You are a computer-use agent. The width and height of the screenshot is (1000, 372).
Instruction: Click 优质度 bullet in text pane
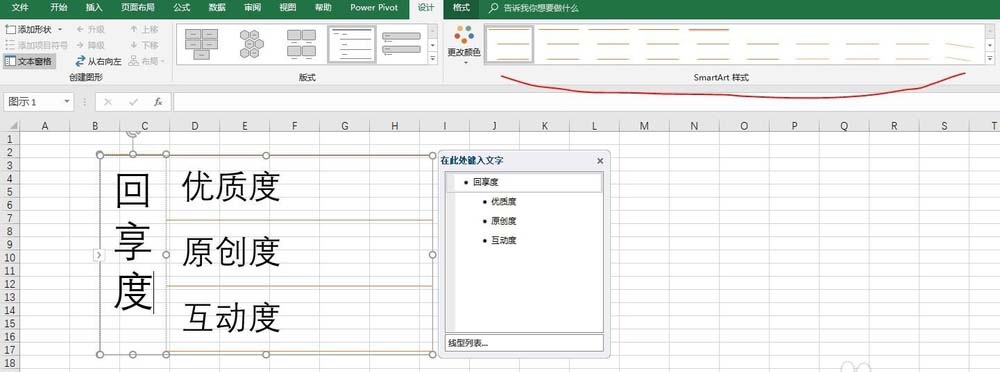(504, 202)
